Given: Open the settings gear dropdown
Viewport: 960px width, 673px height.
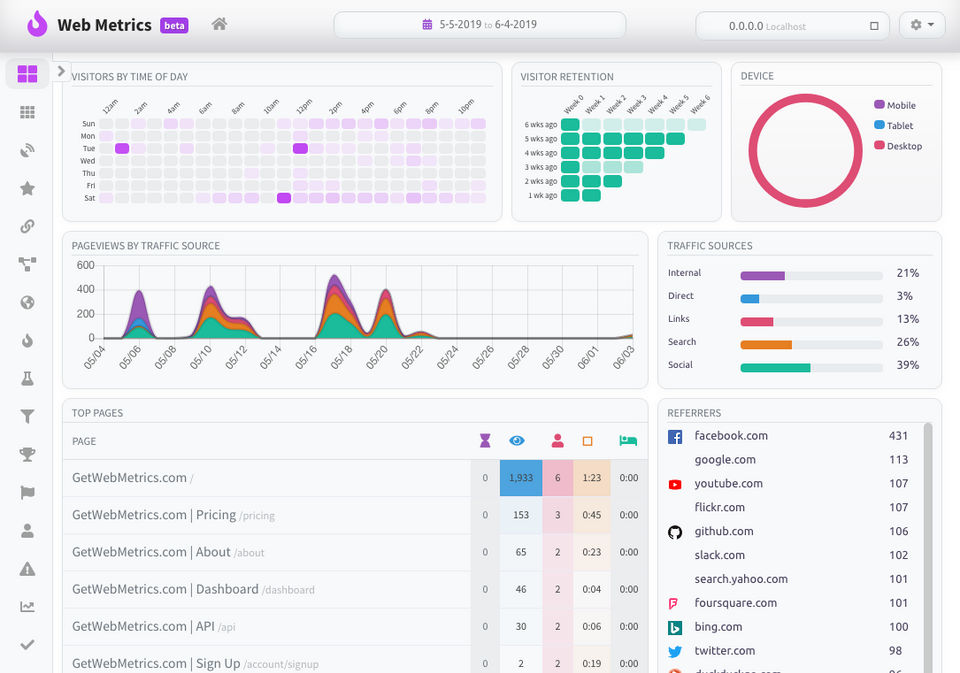Looking at the screenshot, I should click(x=922, y=25).
